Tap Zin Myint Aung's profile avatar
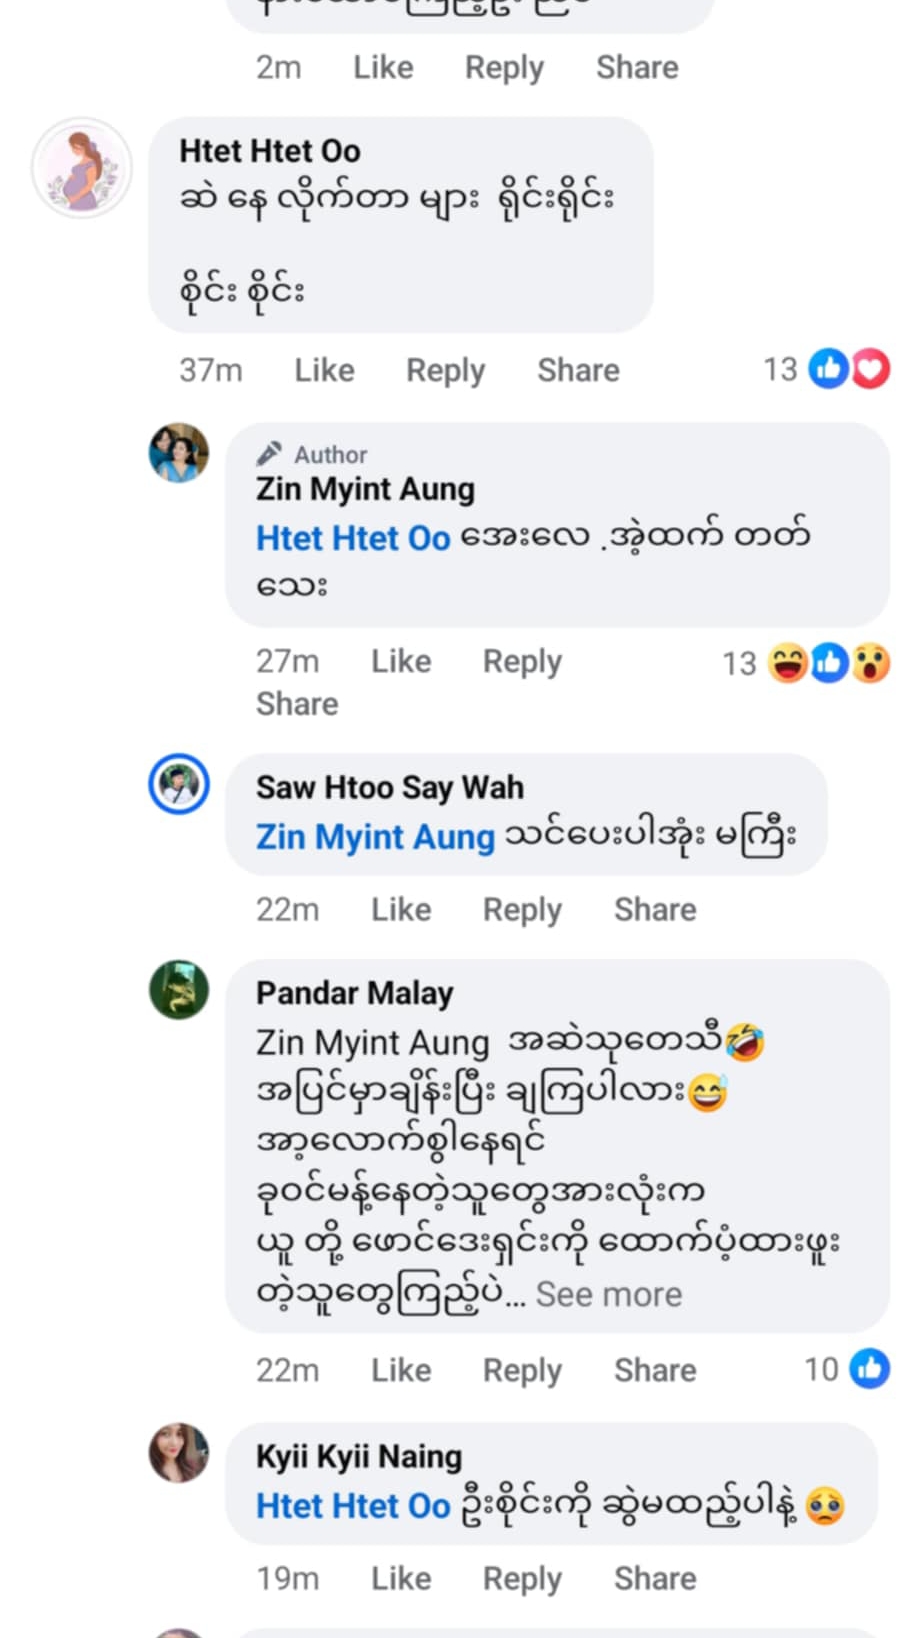 pyautogui.click(x=179, y=453)
